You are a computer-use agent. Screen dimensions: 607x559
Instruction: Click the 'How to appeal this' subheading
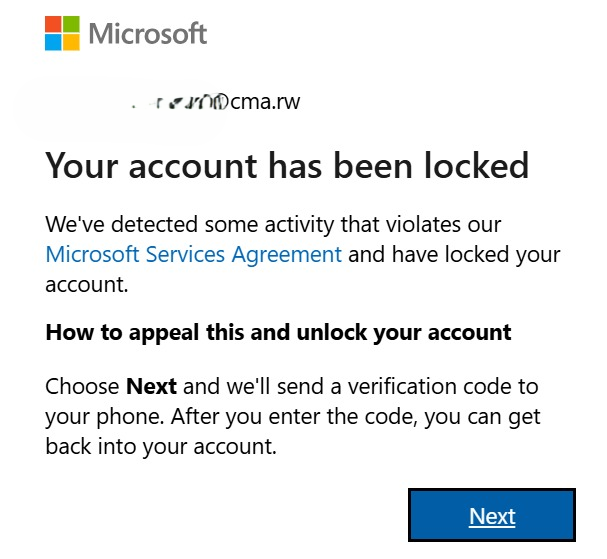(x=278, y=333)
